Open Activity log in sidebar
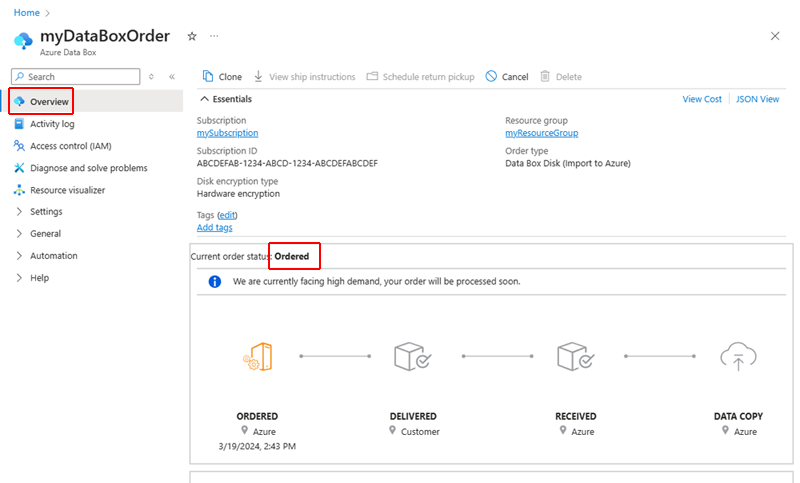This screenshot has height=483, width=800. click(52, 124)
